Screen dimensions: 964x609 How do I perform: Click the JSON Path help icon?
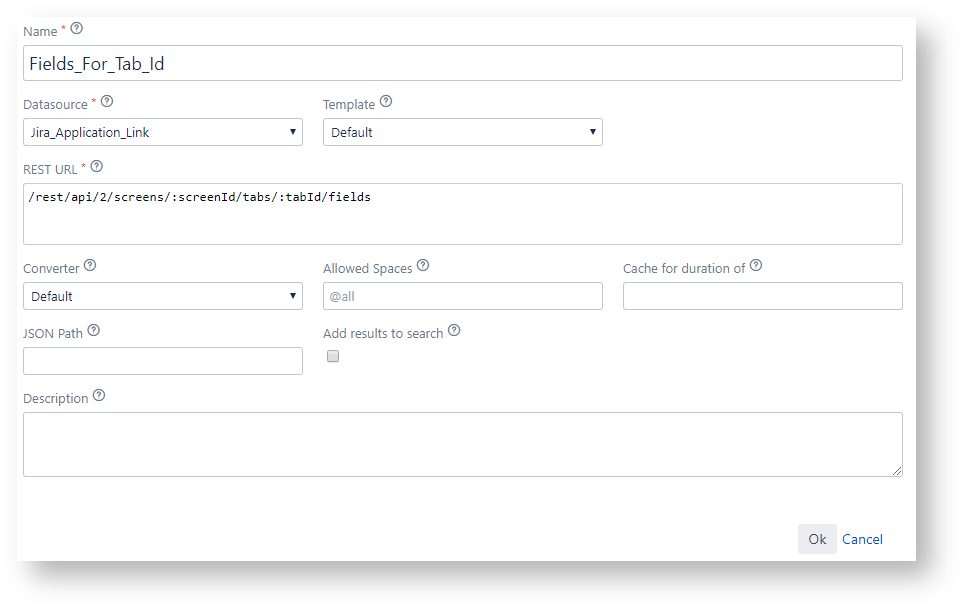(x=94, y=331)
